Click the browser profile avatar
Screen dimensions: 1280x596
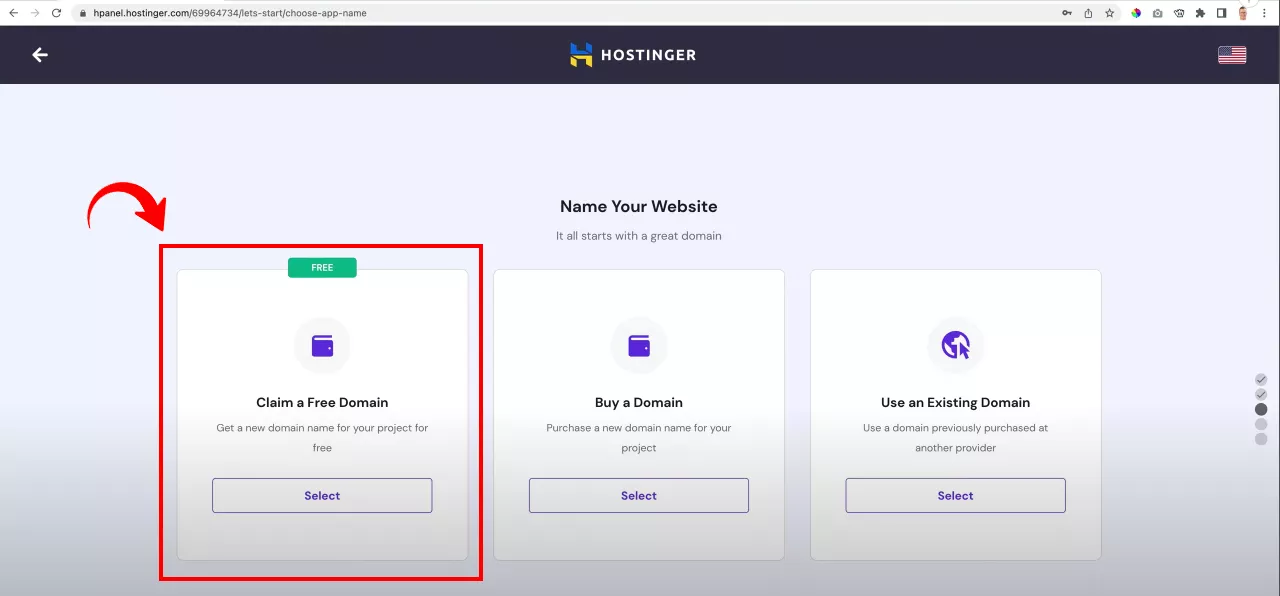tap(1242, 13)
